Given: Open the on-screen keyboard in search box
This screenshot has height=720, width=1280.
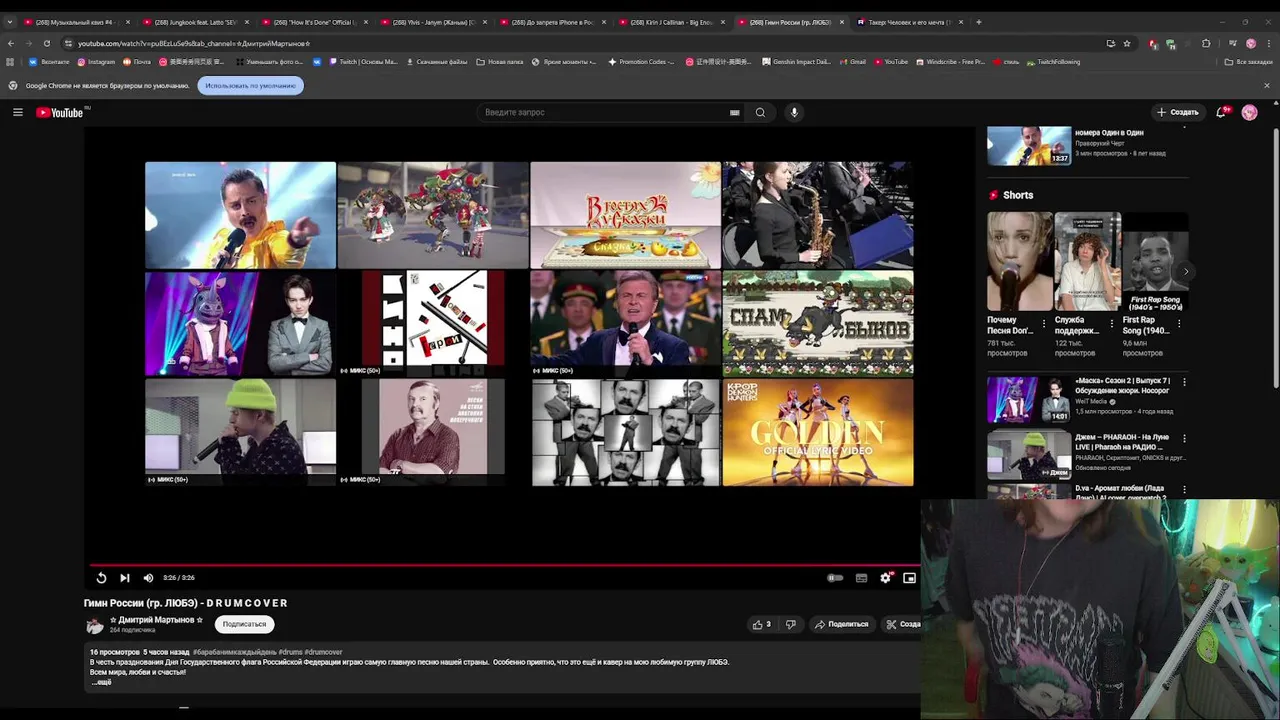Looking at the screenshot, I should coord(735,112).
